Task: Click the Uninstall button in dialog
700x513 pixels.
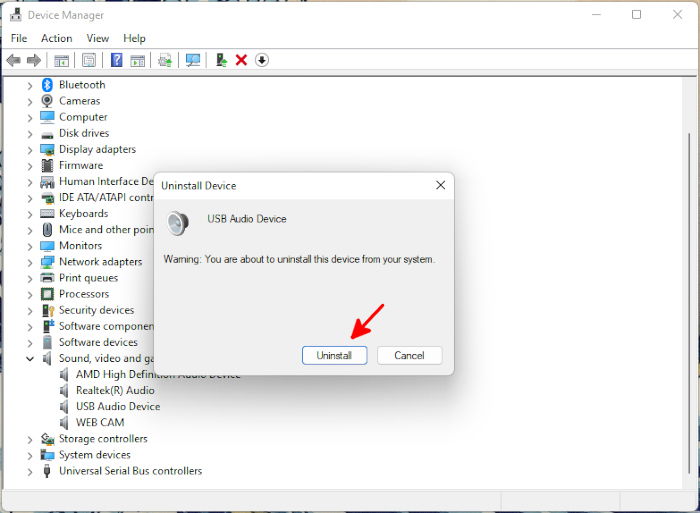Action: click(x=334, y=355)
